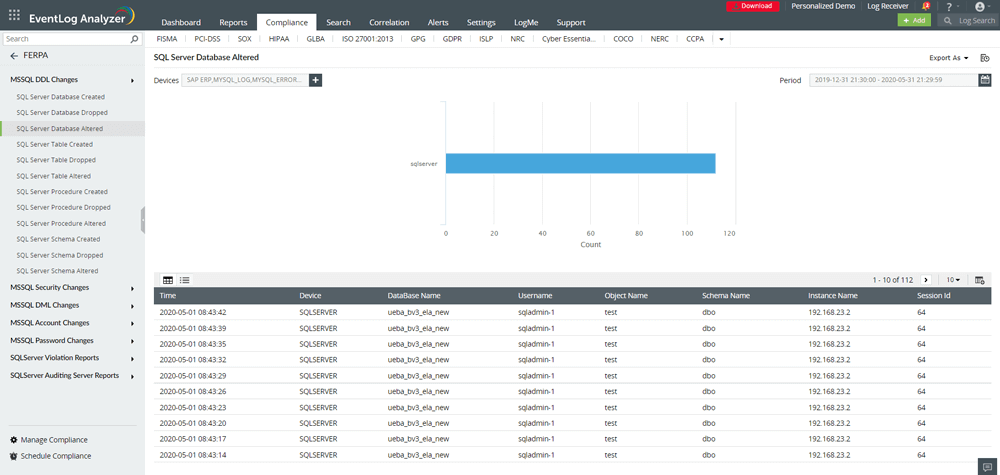Open SQL Server Database Created report
Viewport: 1000px width, 475px height.
pos(61,97)
